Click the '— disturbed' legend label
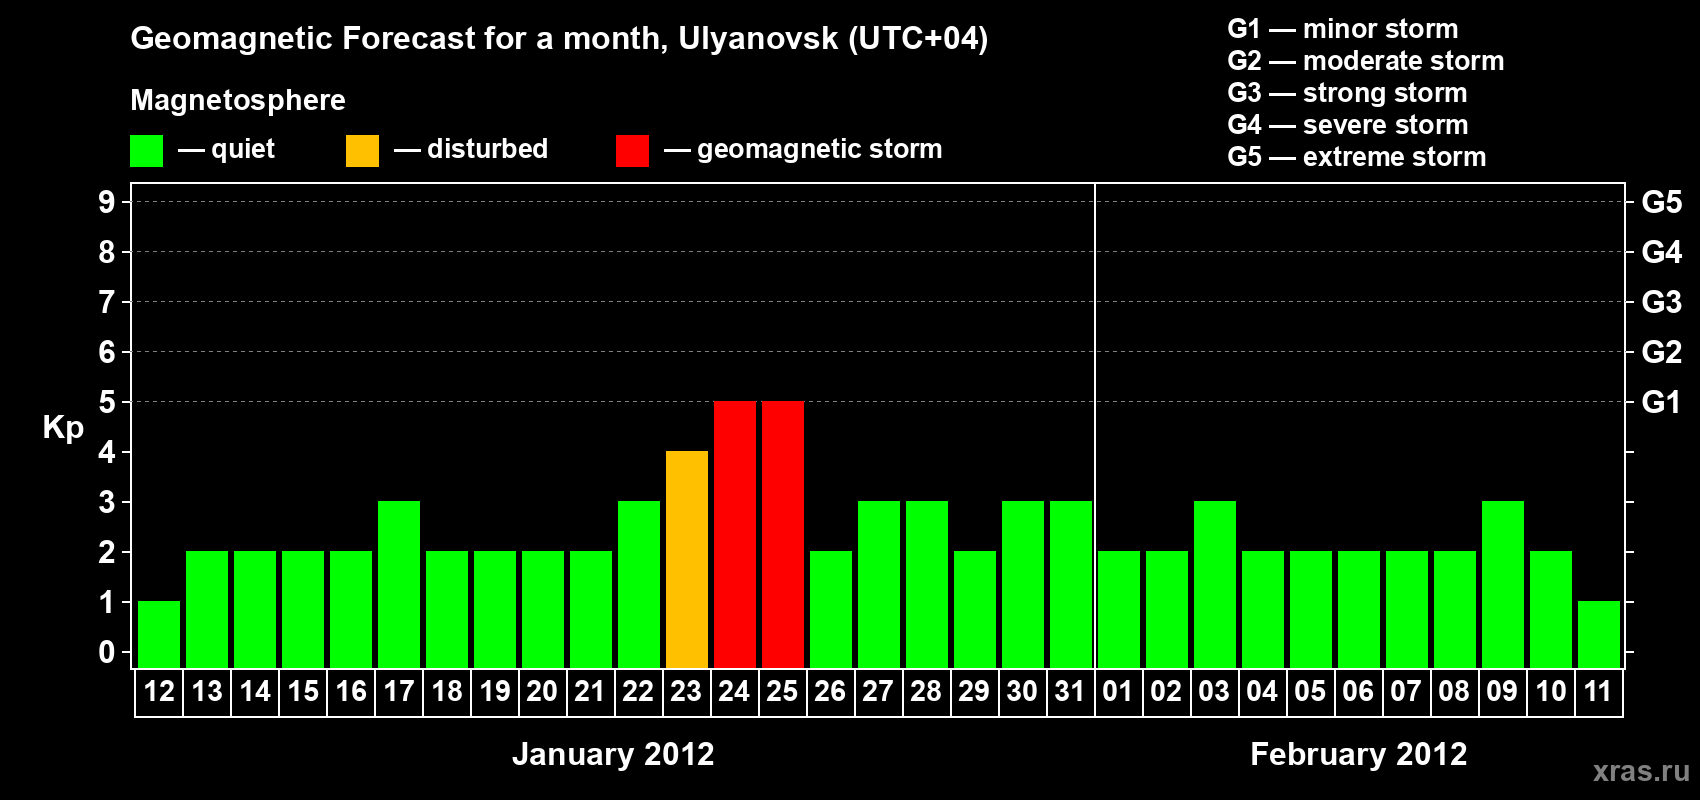The image size is (1700, 800). (x=471, y=149)
